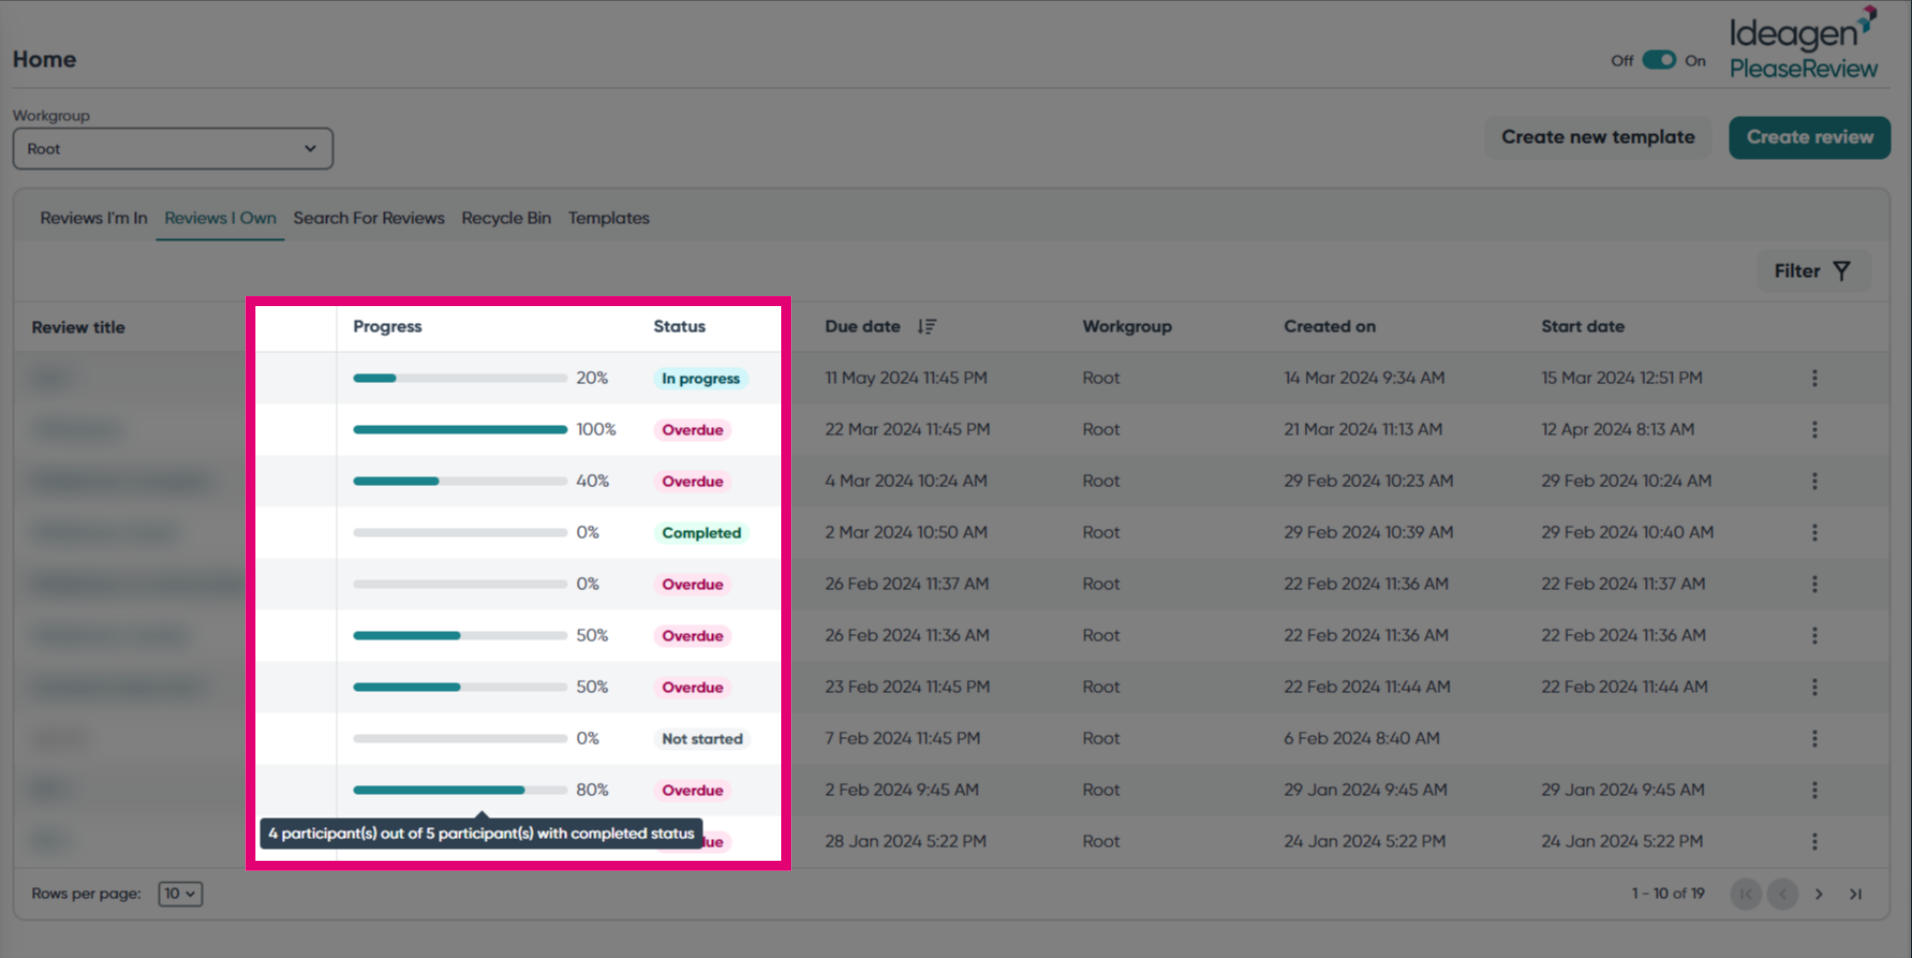Click the 20% progress bar
This screenshot has width=1912, height=958.
pos(460,378)
